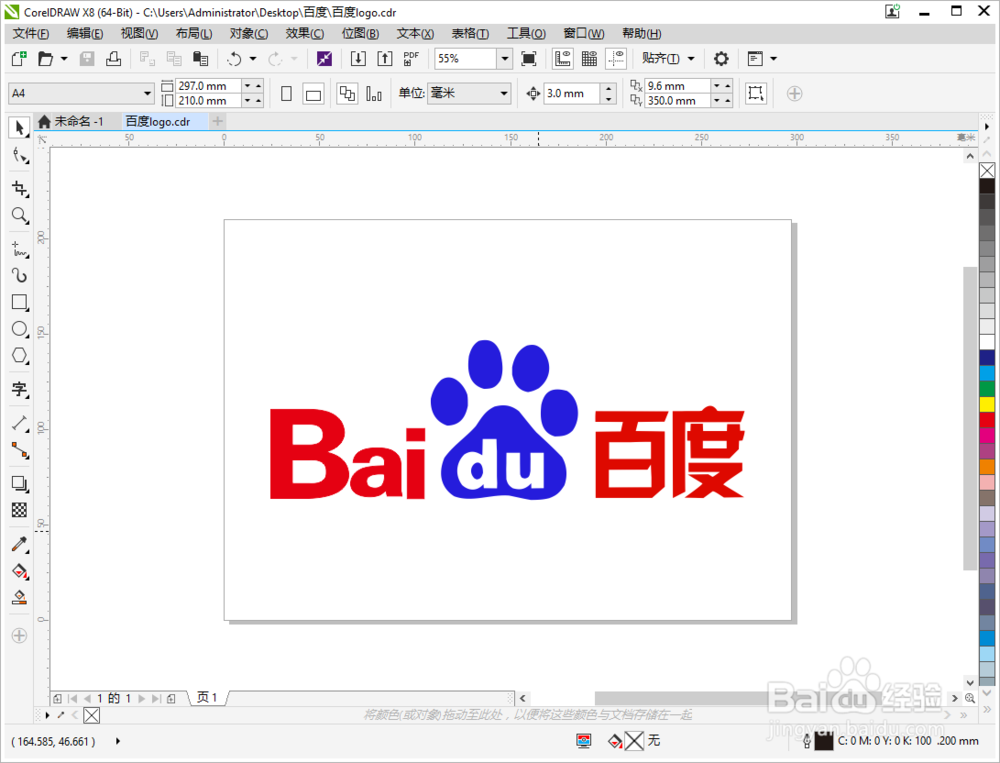Activate the Crop tool
Image resolution: width=1000 pixels, height=763 pixels.
pos(19,188)
